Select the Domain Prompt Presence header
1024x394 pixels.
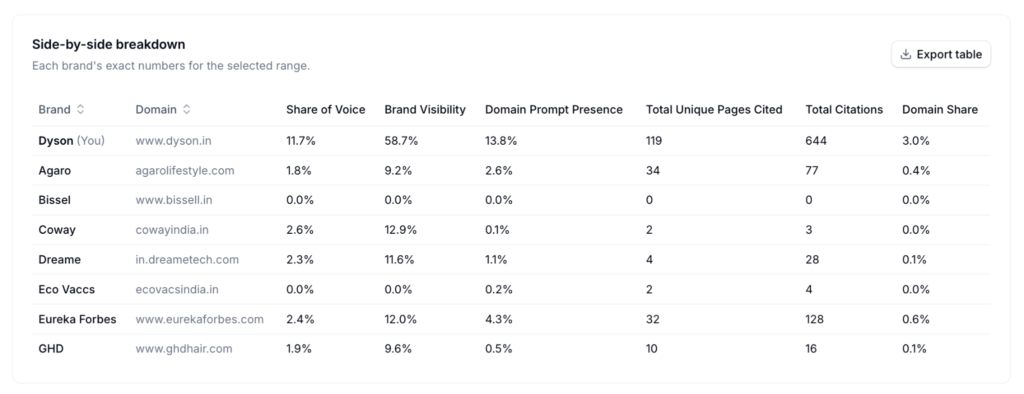click(554, 110)
